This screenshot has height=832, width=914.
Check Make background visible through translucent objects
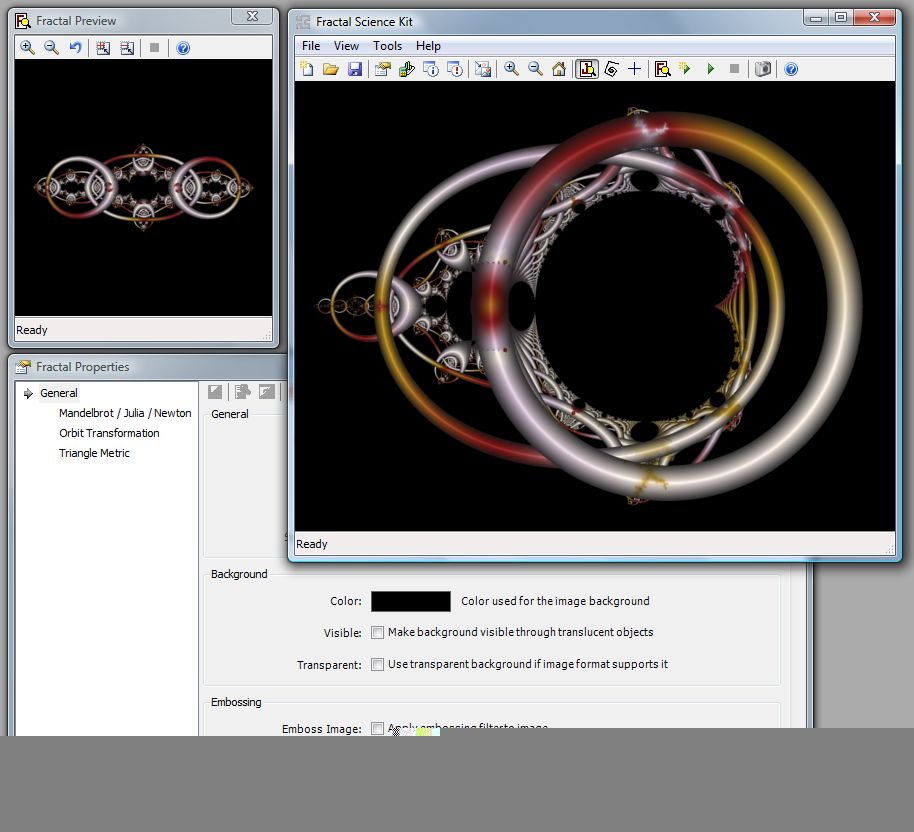pos(378,632)
